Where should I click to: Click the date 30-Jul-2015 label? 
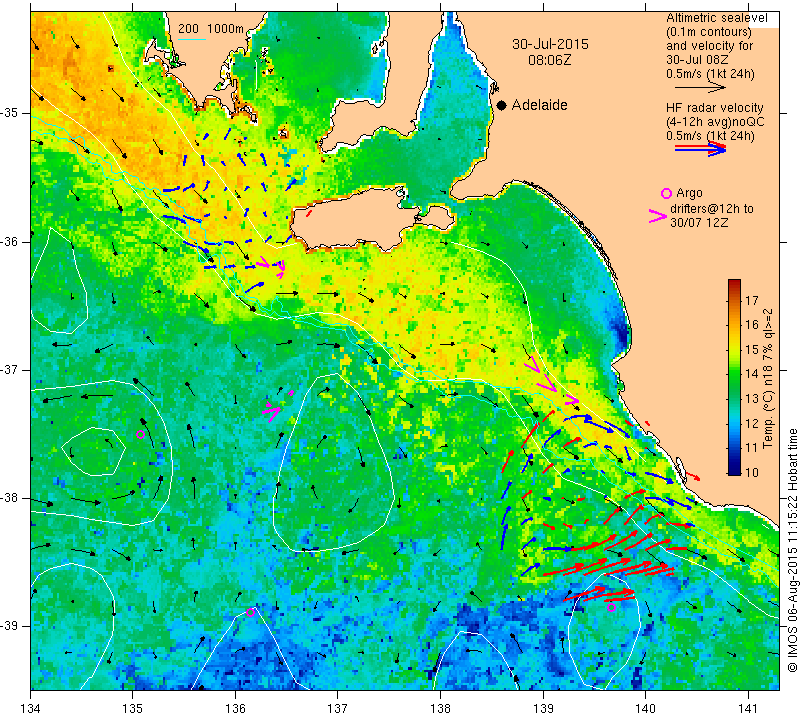coord(550,44)
